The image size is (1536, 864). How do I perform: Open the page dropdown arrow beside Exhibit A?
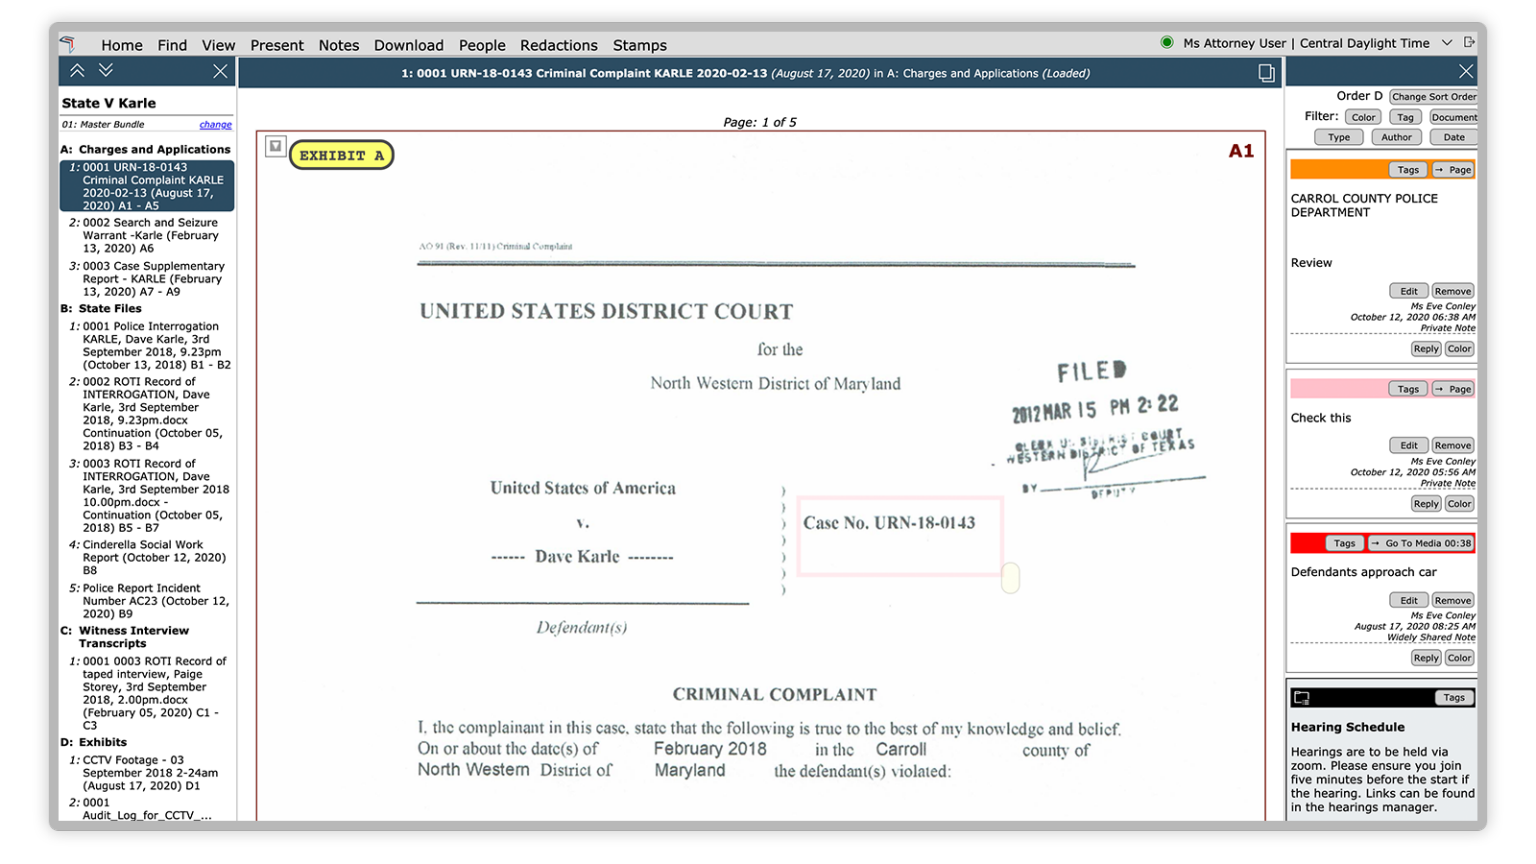point(275,147)
